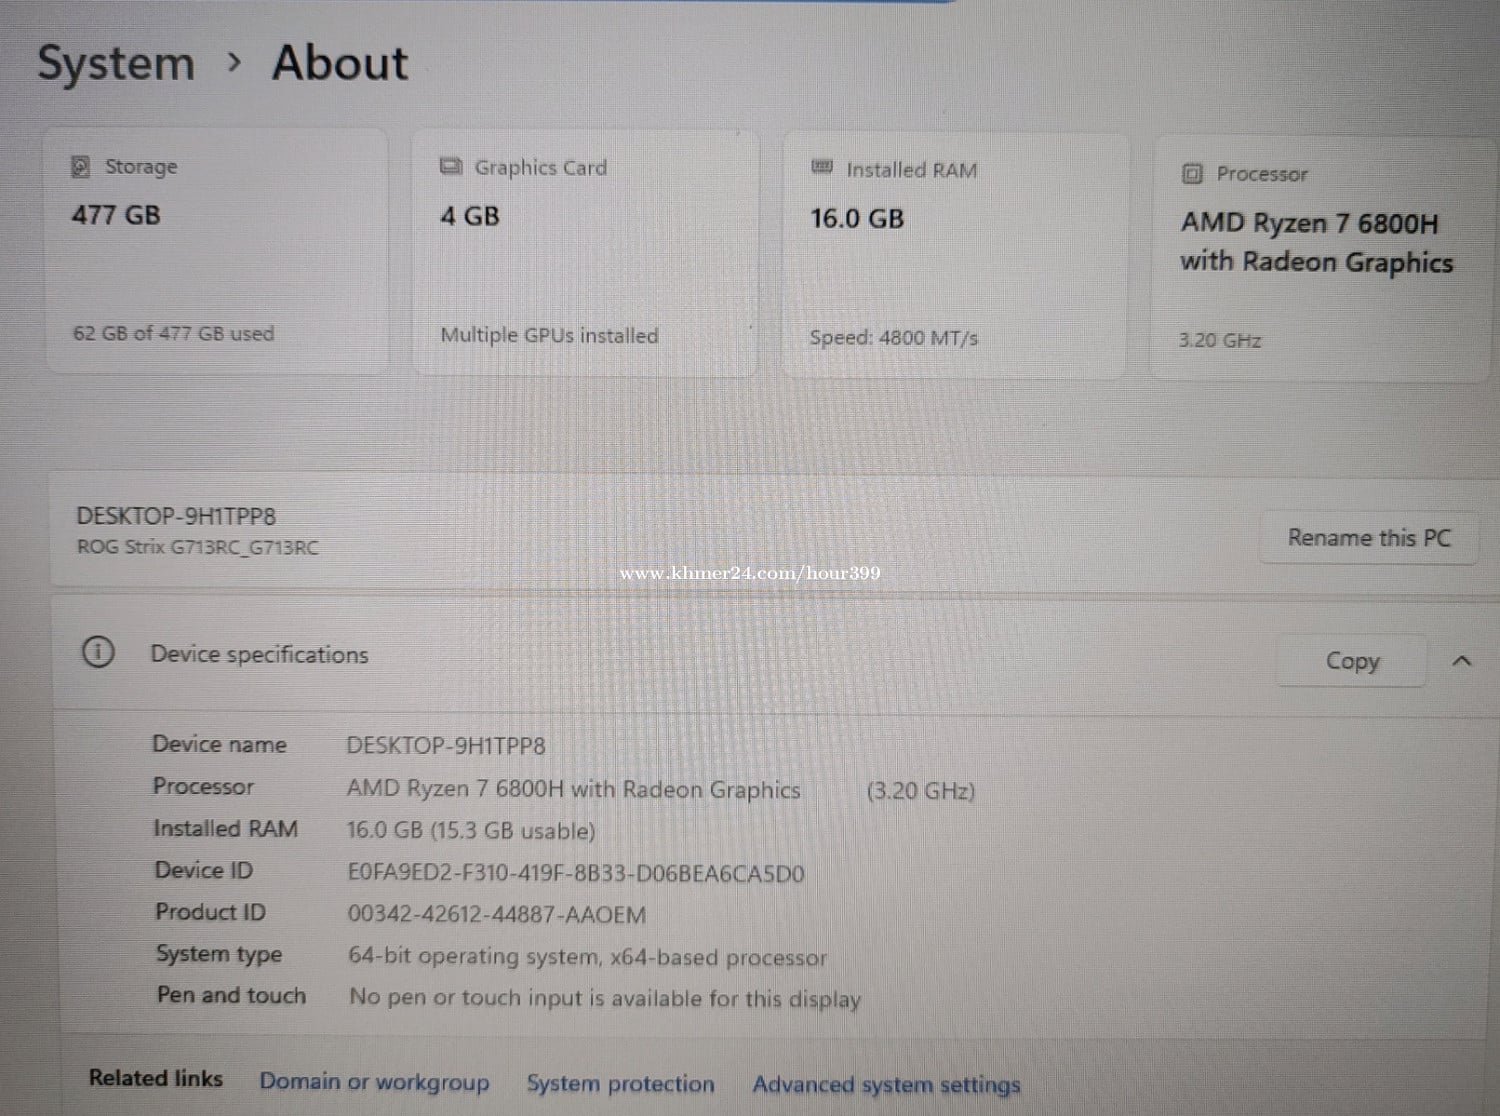The height and width of the screenshot is (1116, 1500).
Task: Select the AMD Ryzen 7 Processor card
Action: point(1320,258)
